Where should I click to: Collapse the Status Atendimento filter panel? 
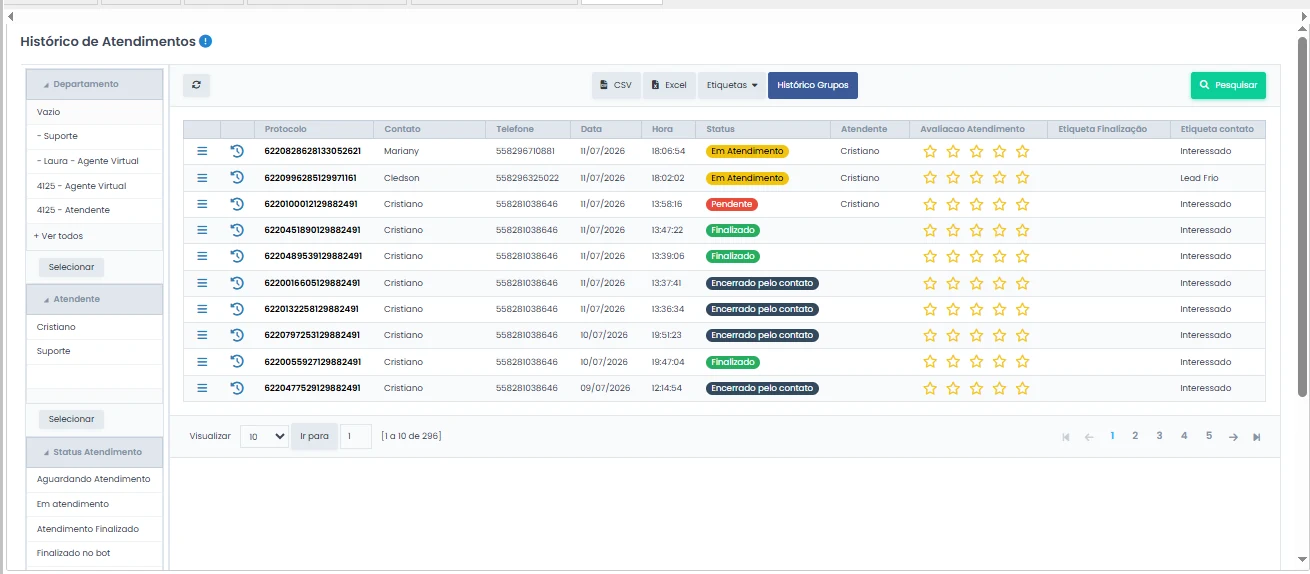(x=95, y=452)
